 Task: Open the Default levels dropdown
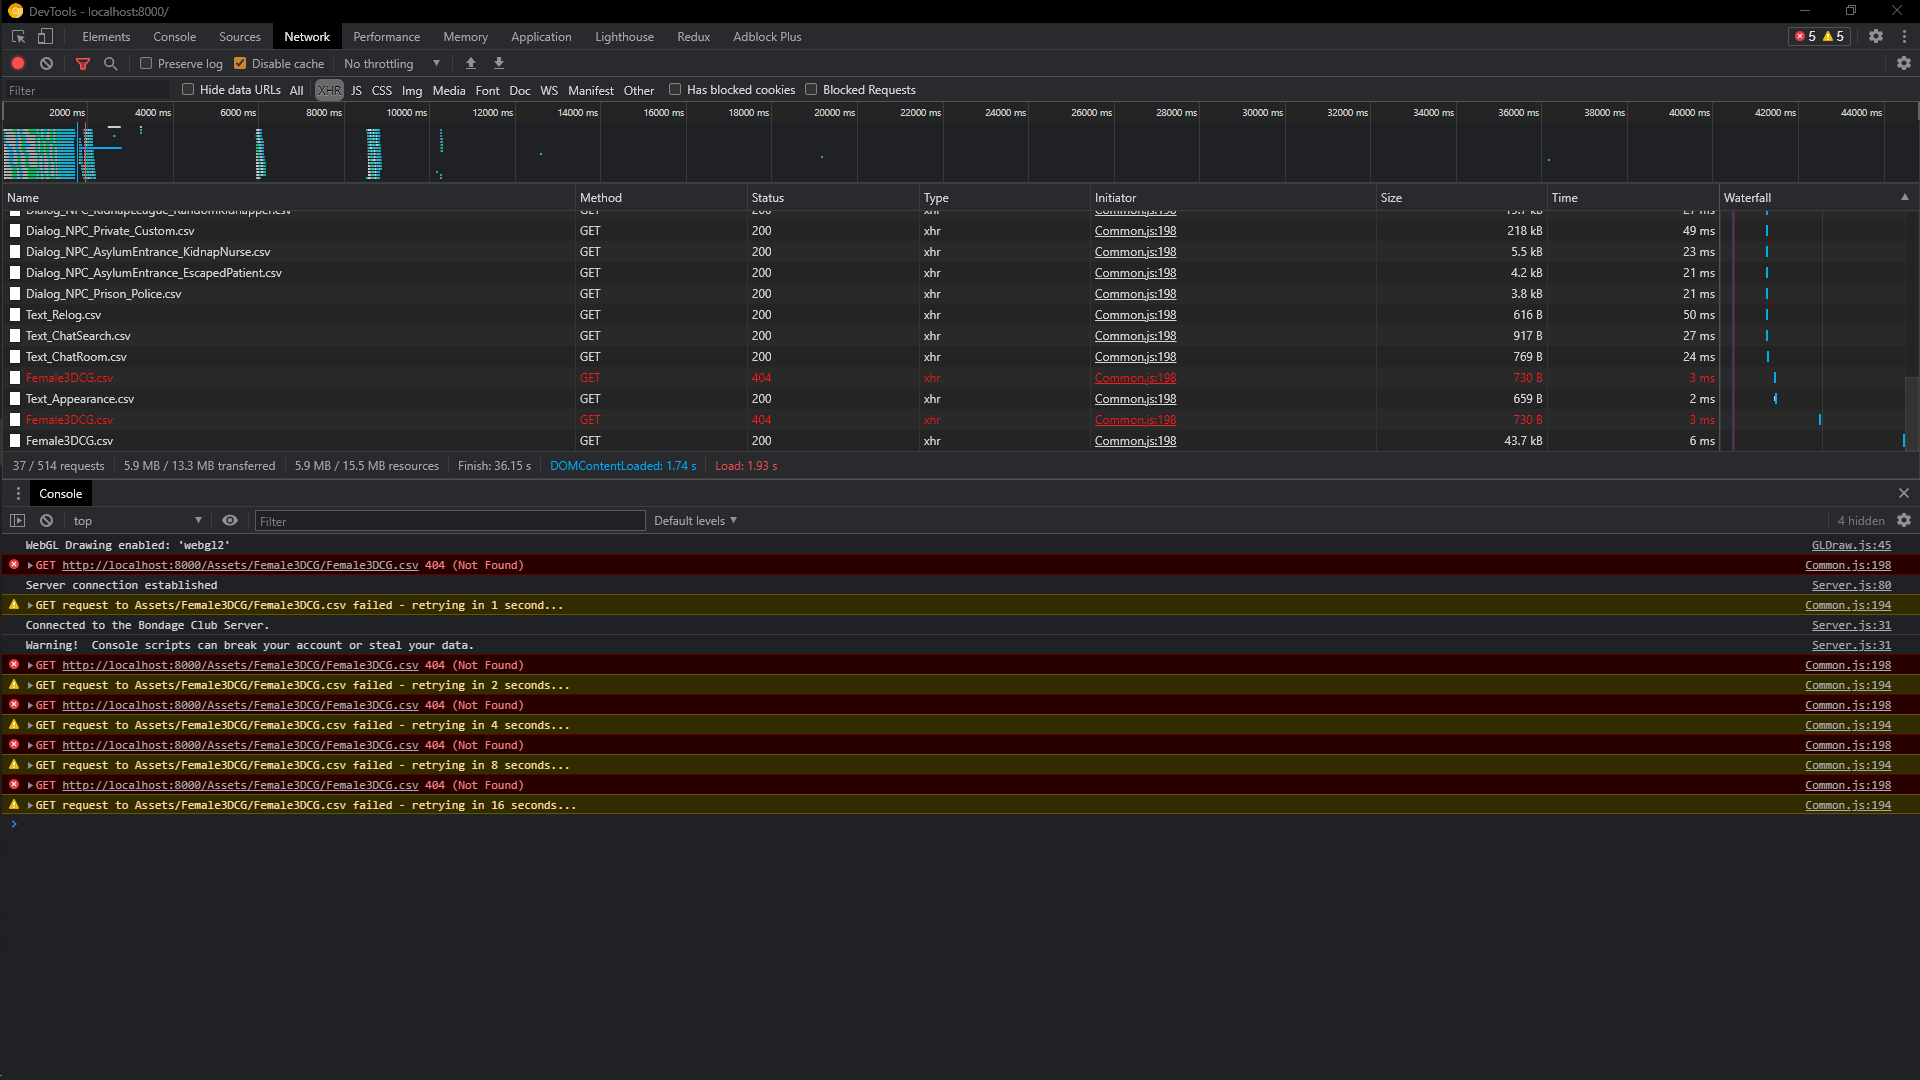pyautogui.click(x=695, y=520)
